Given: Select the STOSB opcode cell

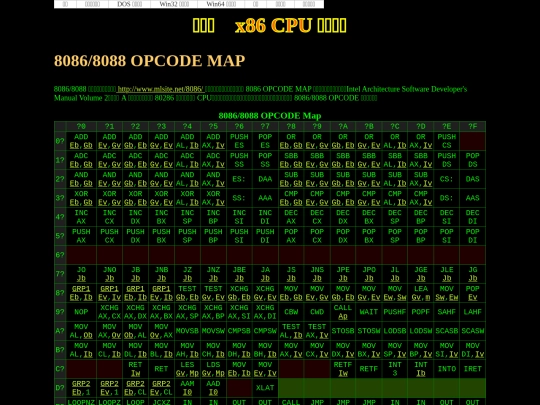Looking at the screenshot, I should (x=343, y=331).
